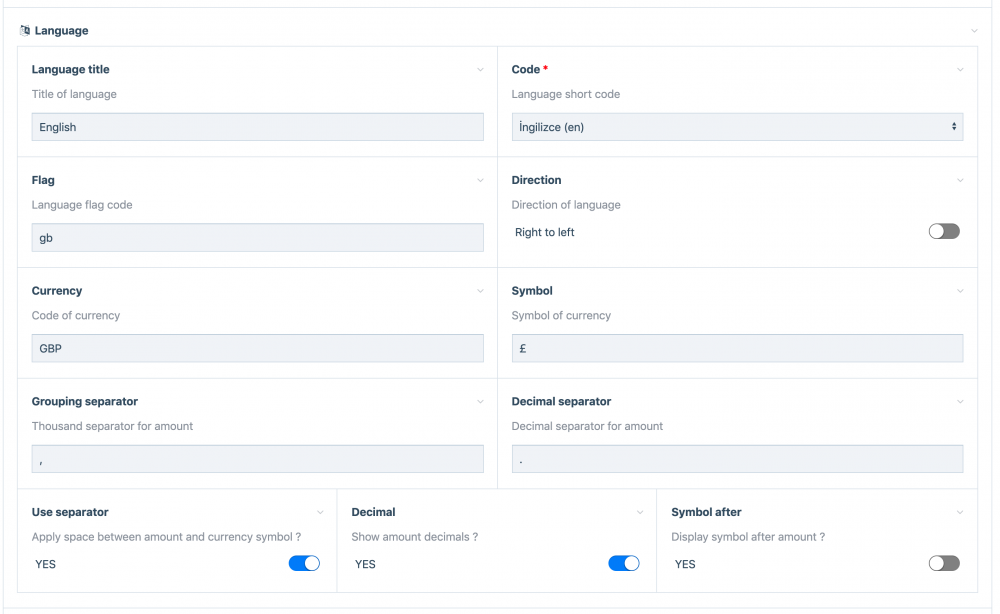
Task: Collapse the Language title field chevron
Action: pyautogui.click(x=481, y=70)
